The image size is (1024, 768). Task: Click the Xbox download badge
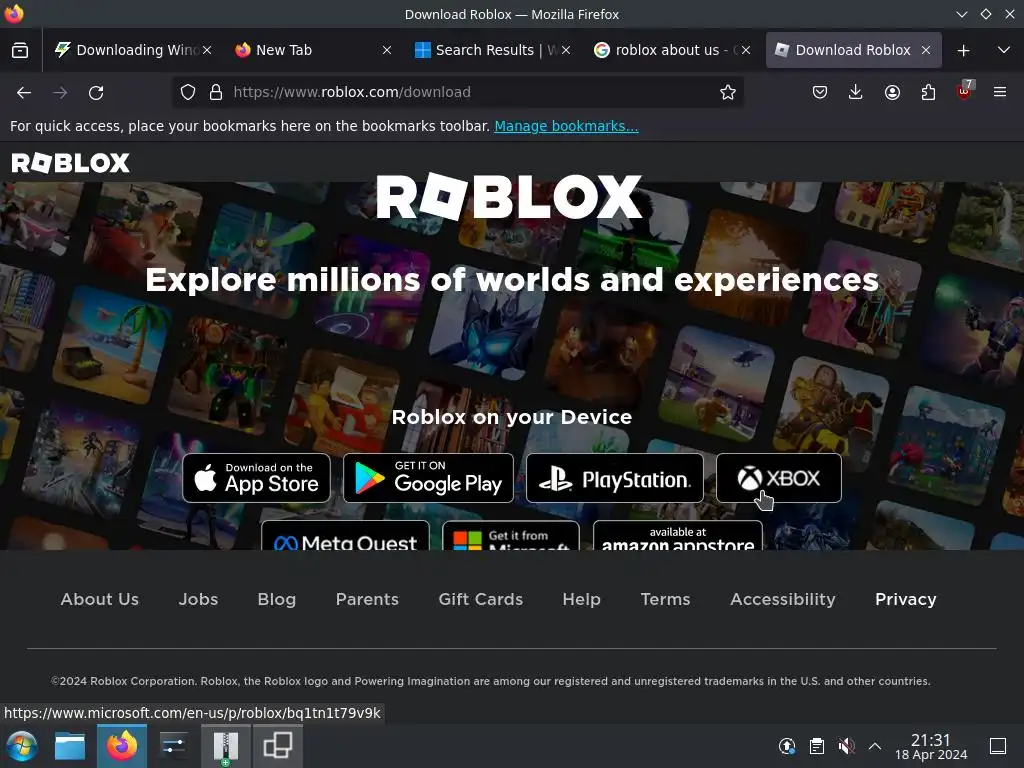click(x=778, y=478)
